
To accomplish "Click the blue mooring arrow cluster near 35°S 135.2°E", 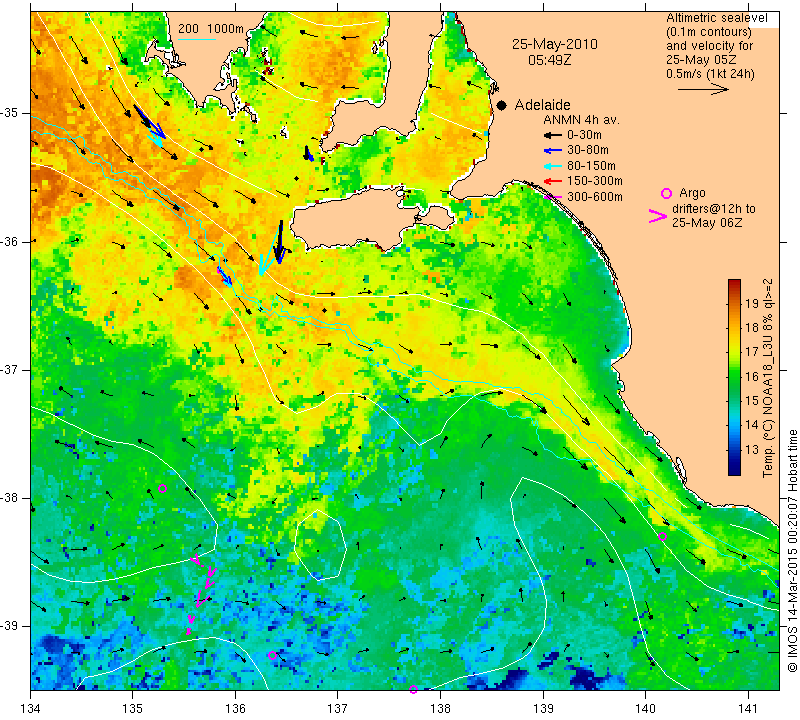I will click(151, 124).
